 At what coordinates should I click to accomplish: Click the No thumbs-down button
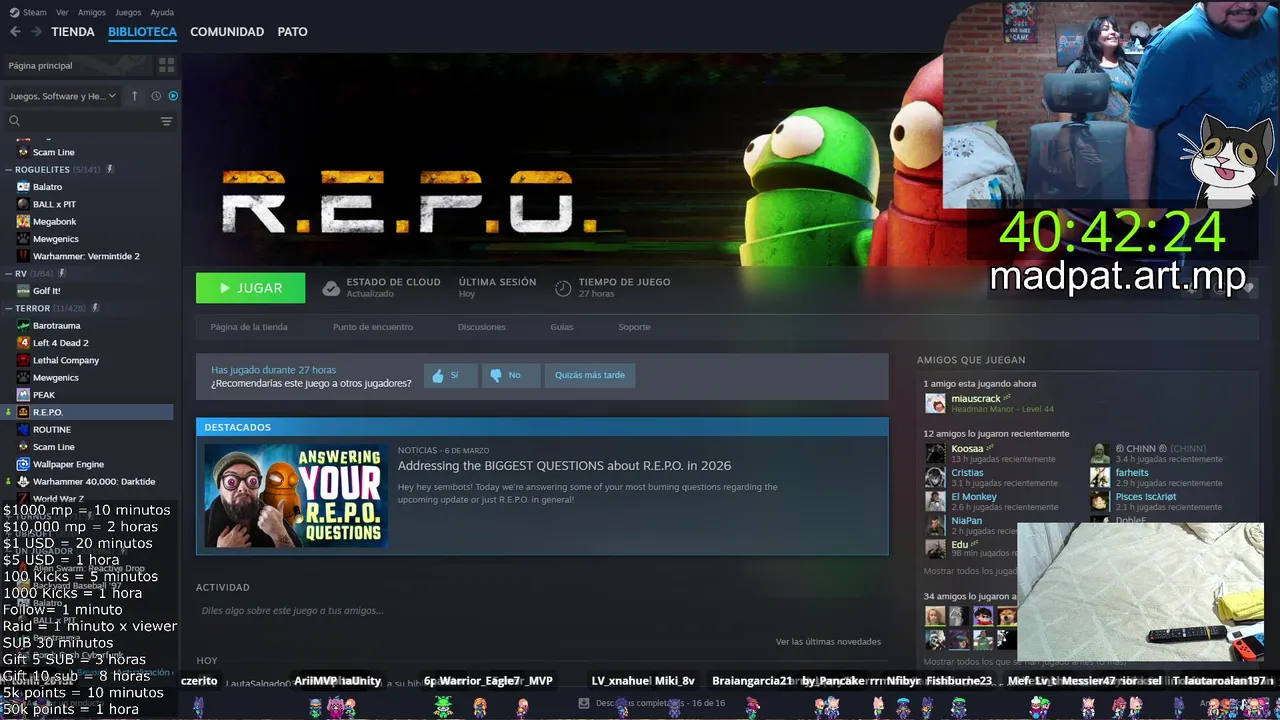pyautogui.click(x=511, y=375)
